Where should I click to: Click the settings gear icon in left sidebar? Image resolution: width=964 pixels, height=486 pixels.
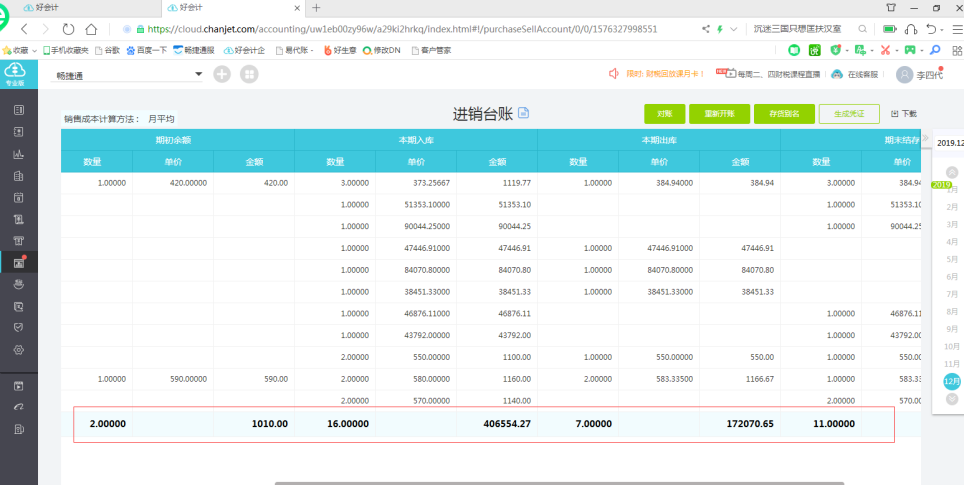[18, 350]
